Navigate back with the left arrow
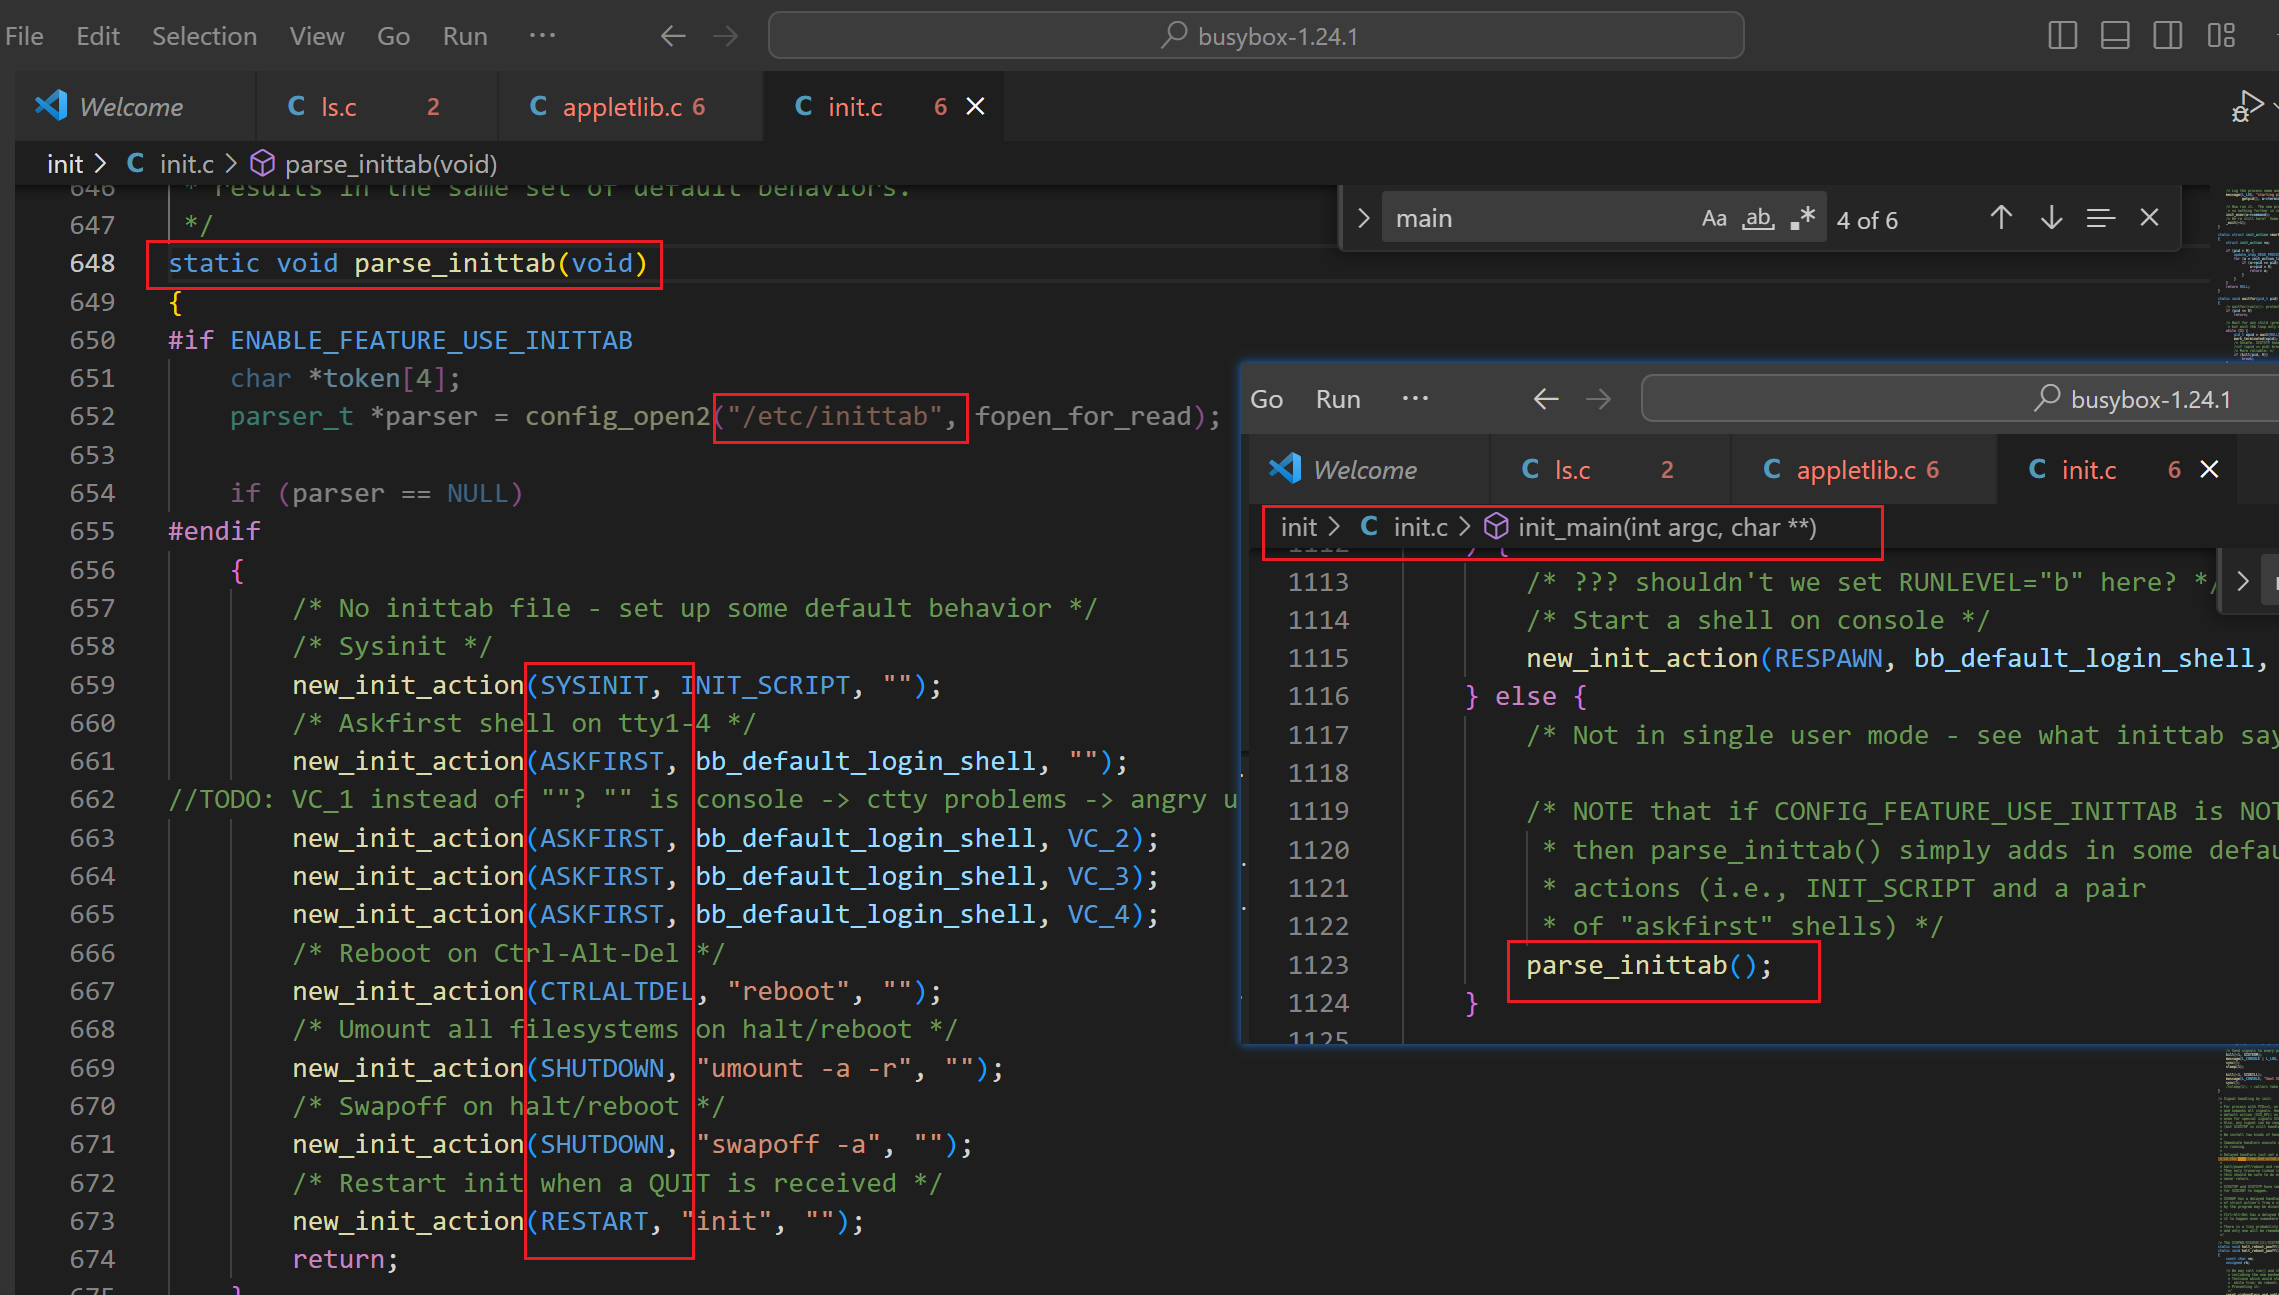 click(673, 36)
